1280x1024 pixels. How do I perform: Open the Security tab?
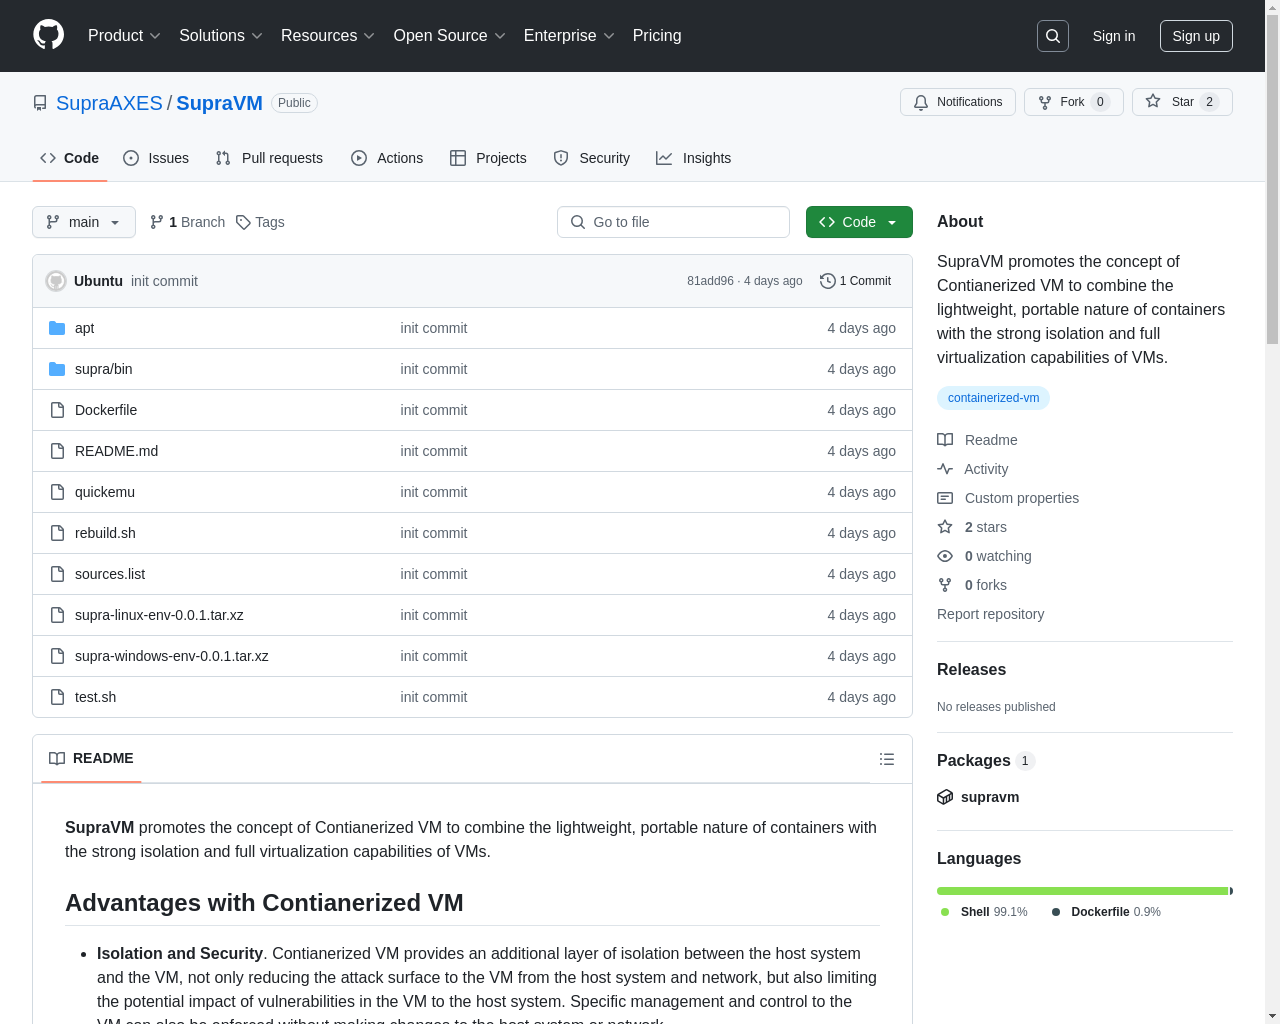592,158
